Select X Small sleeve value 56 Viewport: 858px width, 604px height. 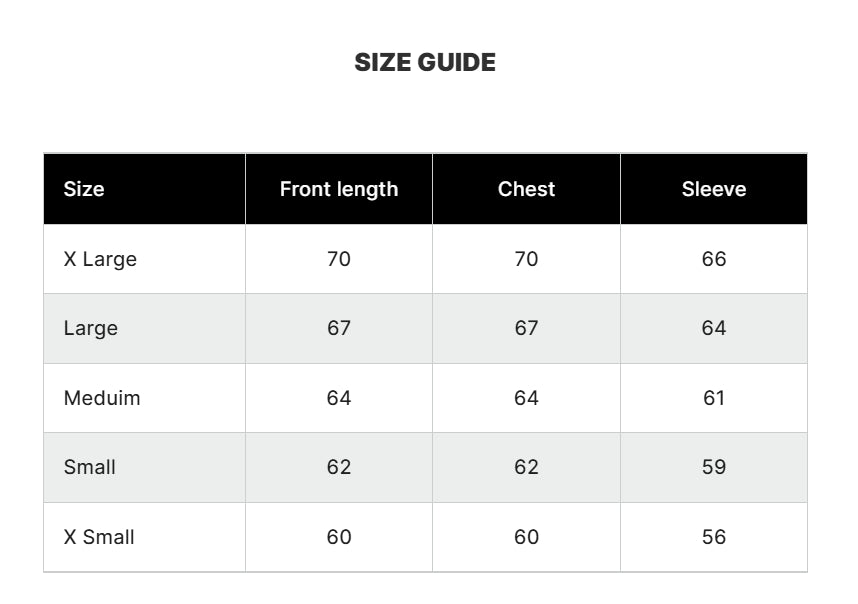pyautogui.click(x=714, y=537)
